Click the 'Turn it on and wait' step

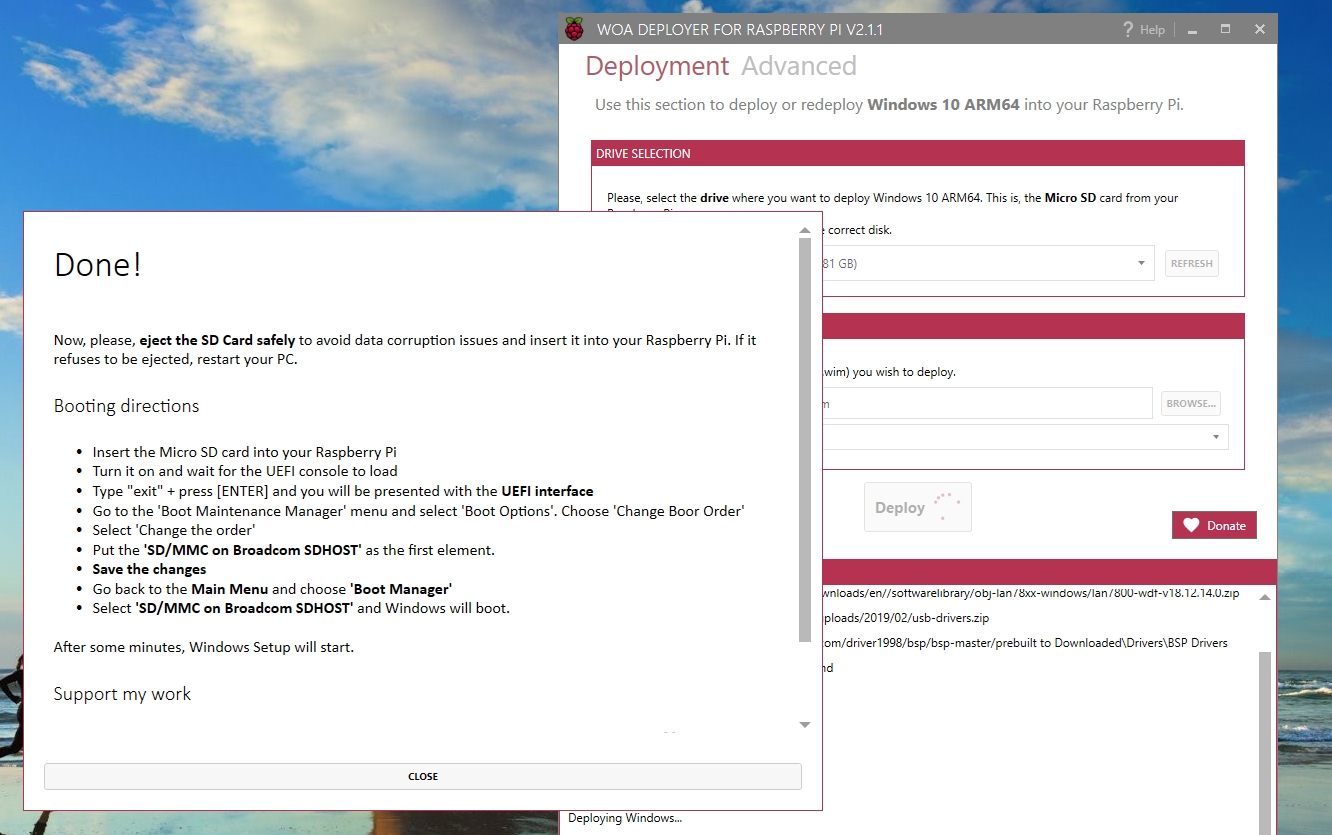(245, 471)
